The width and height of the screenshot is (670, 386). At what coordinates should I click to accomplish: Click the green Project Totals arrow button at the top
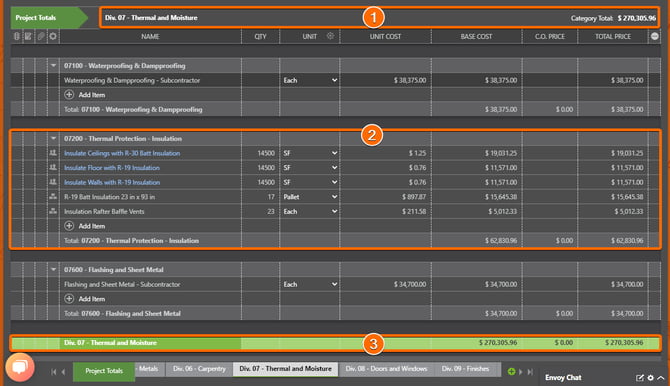49,18
